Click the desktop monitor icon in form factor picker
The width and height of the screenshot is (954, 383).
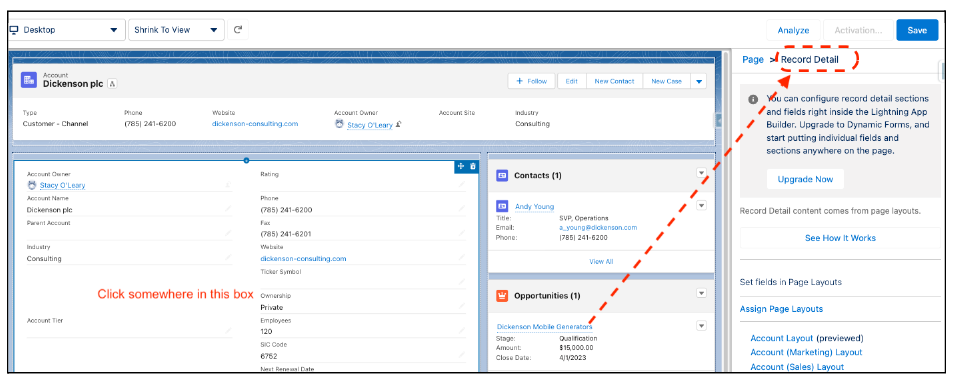coord(14,30)
